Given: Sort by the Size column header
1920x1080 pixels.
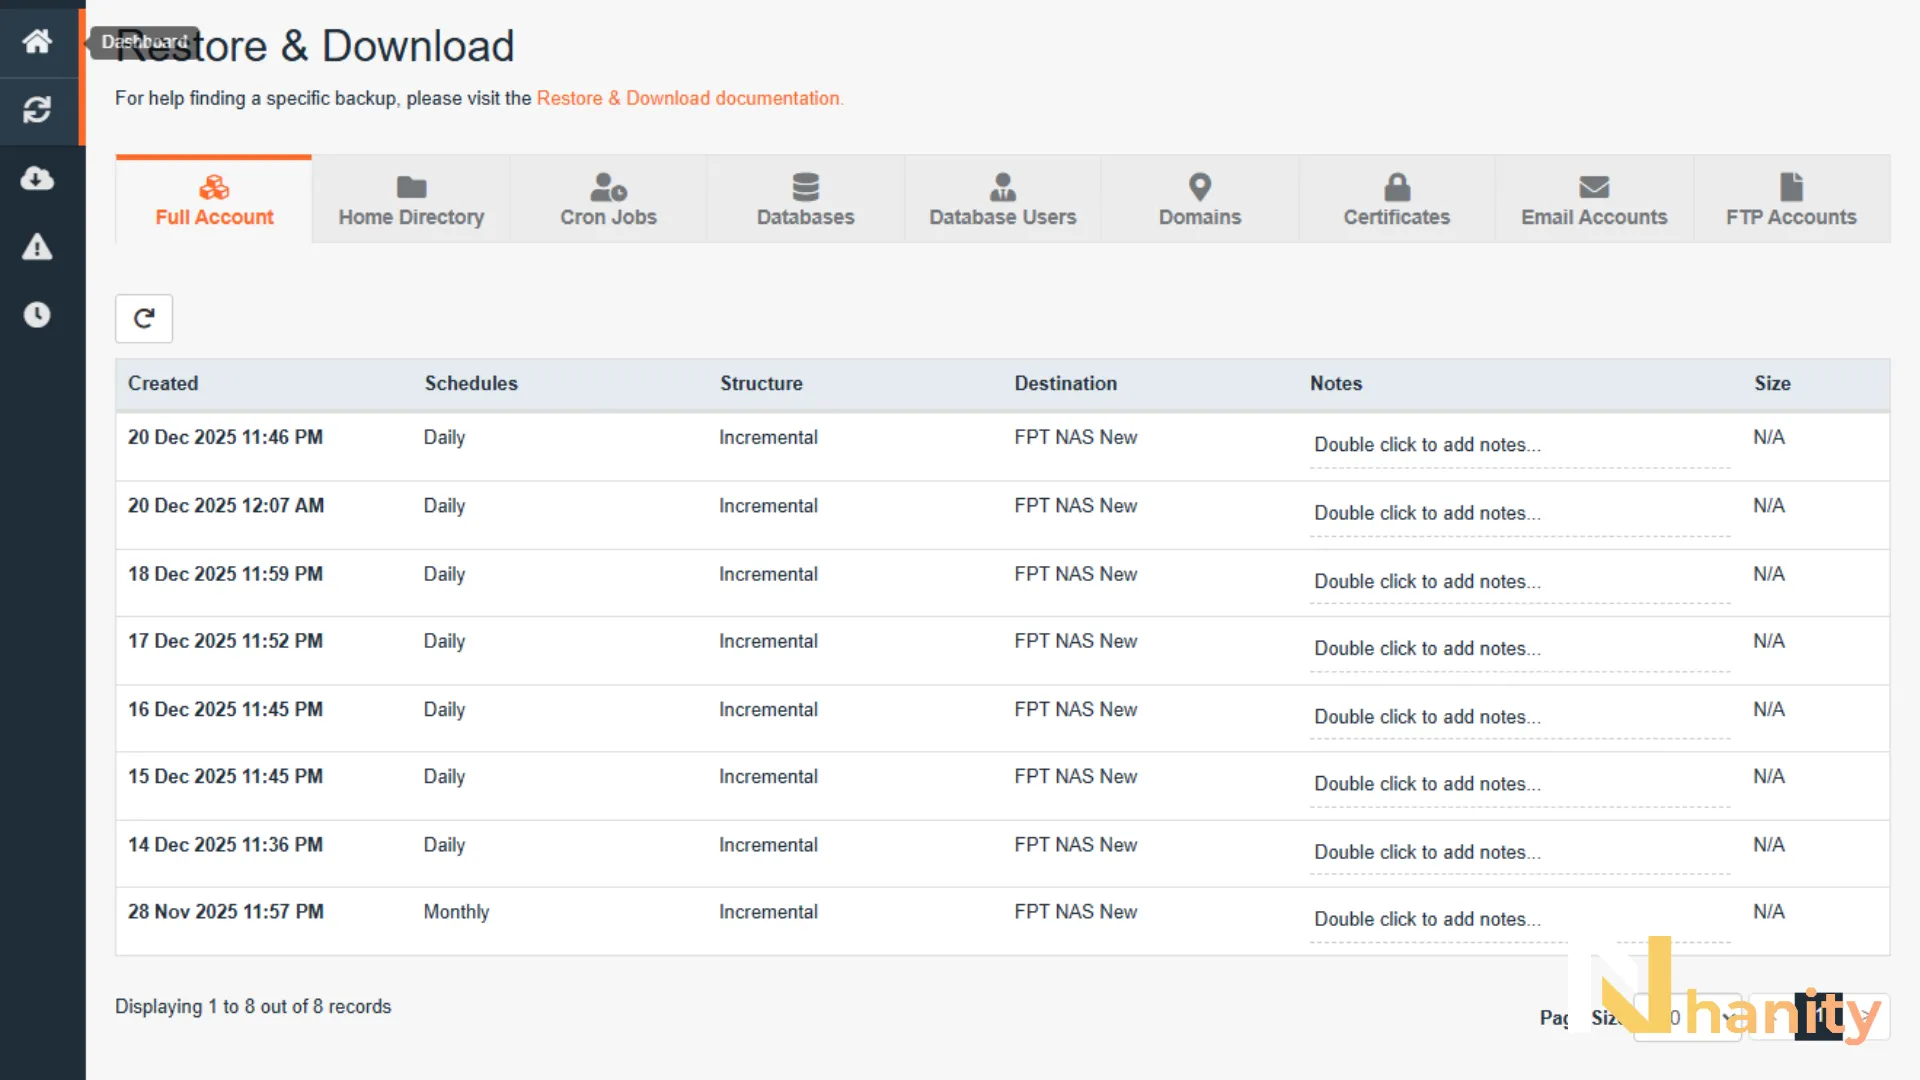Looking at the screenshot, I should tap(1772, 383).
